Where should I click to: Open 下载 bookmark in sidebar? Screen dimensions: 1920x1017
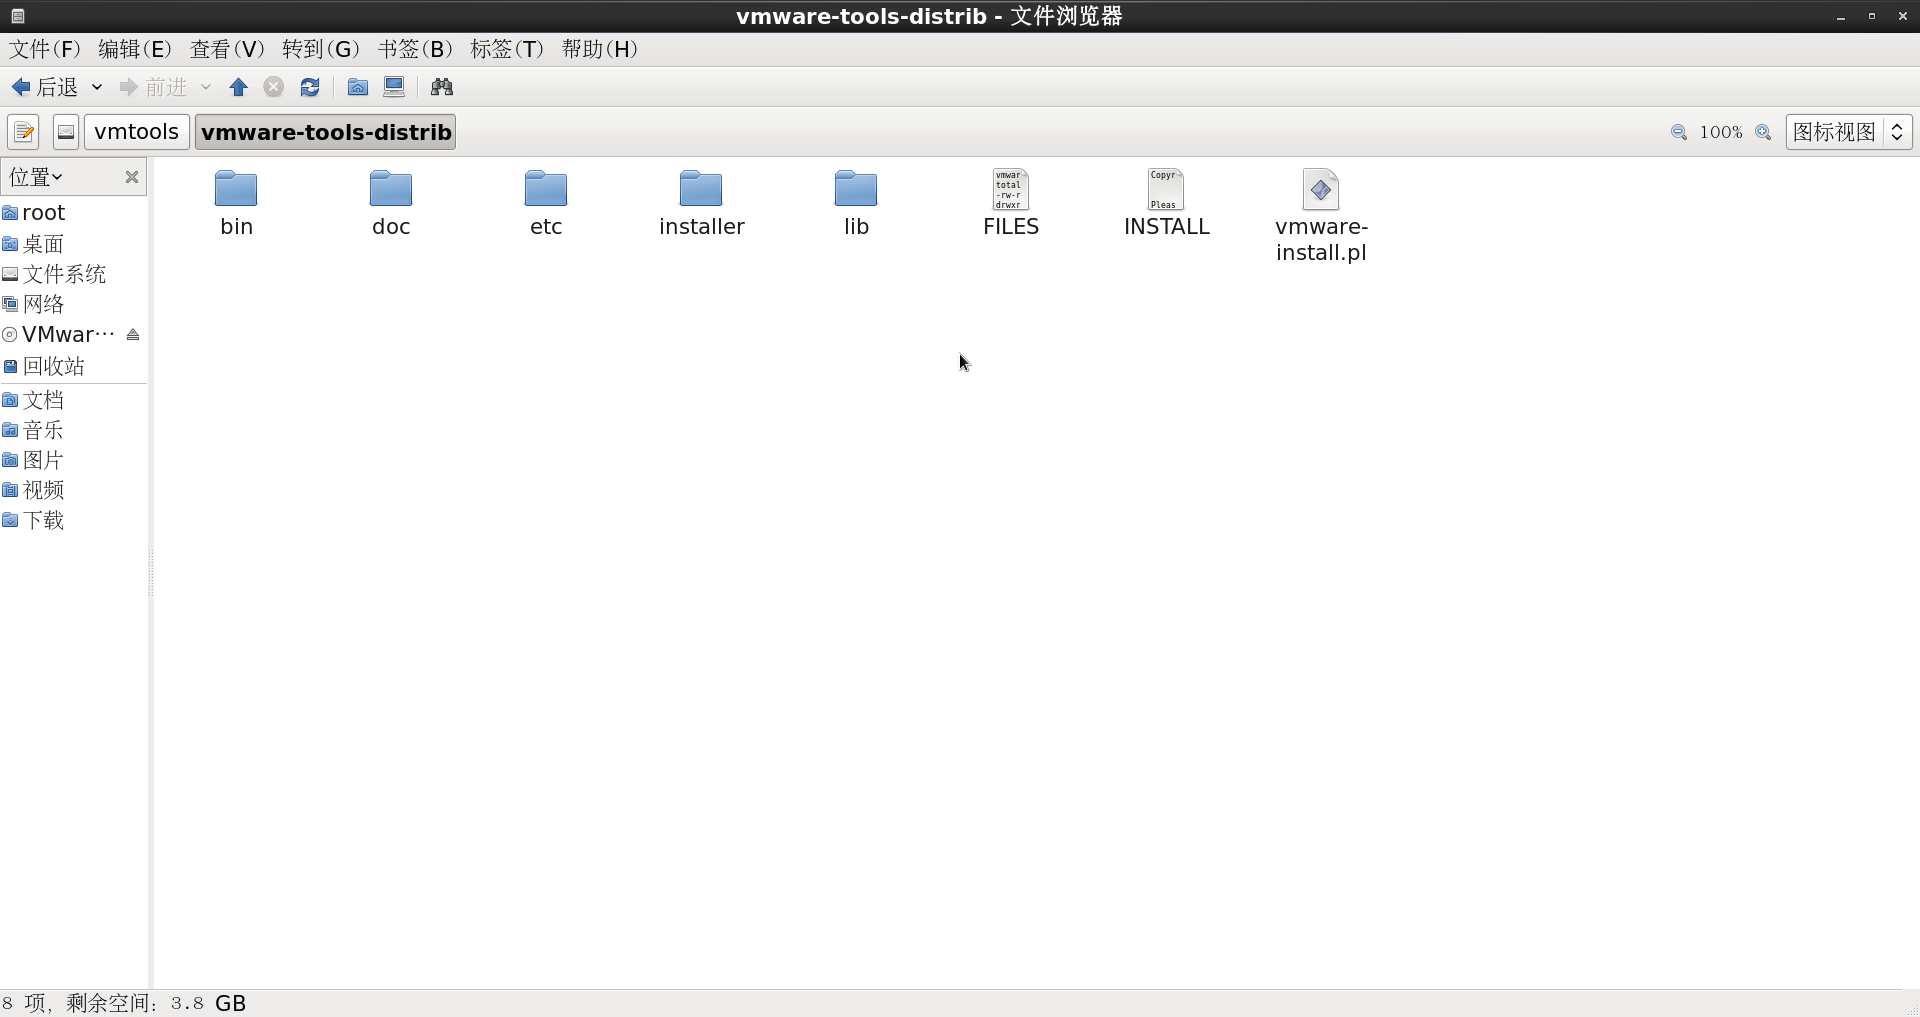tap(74, 520)
